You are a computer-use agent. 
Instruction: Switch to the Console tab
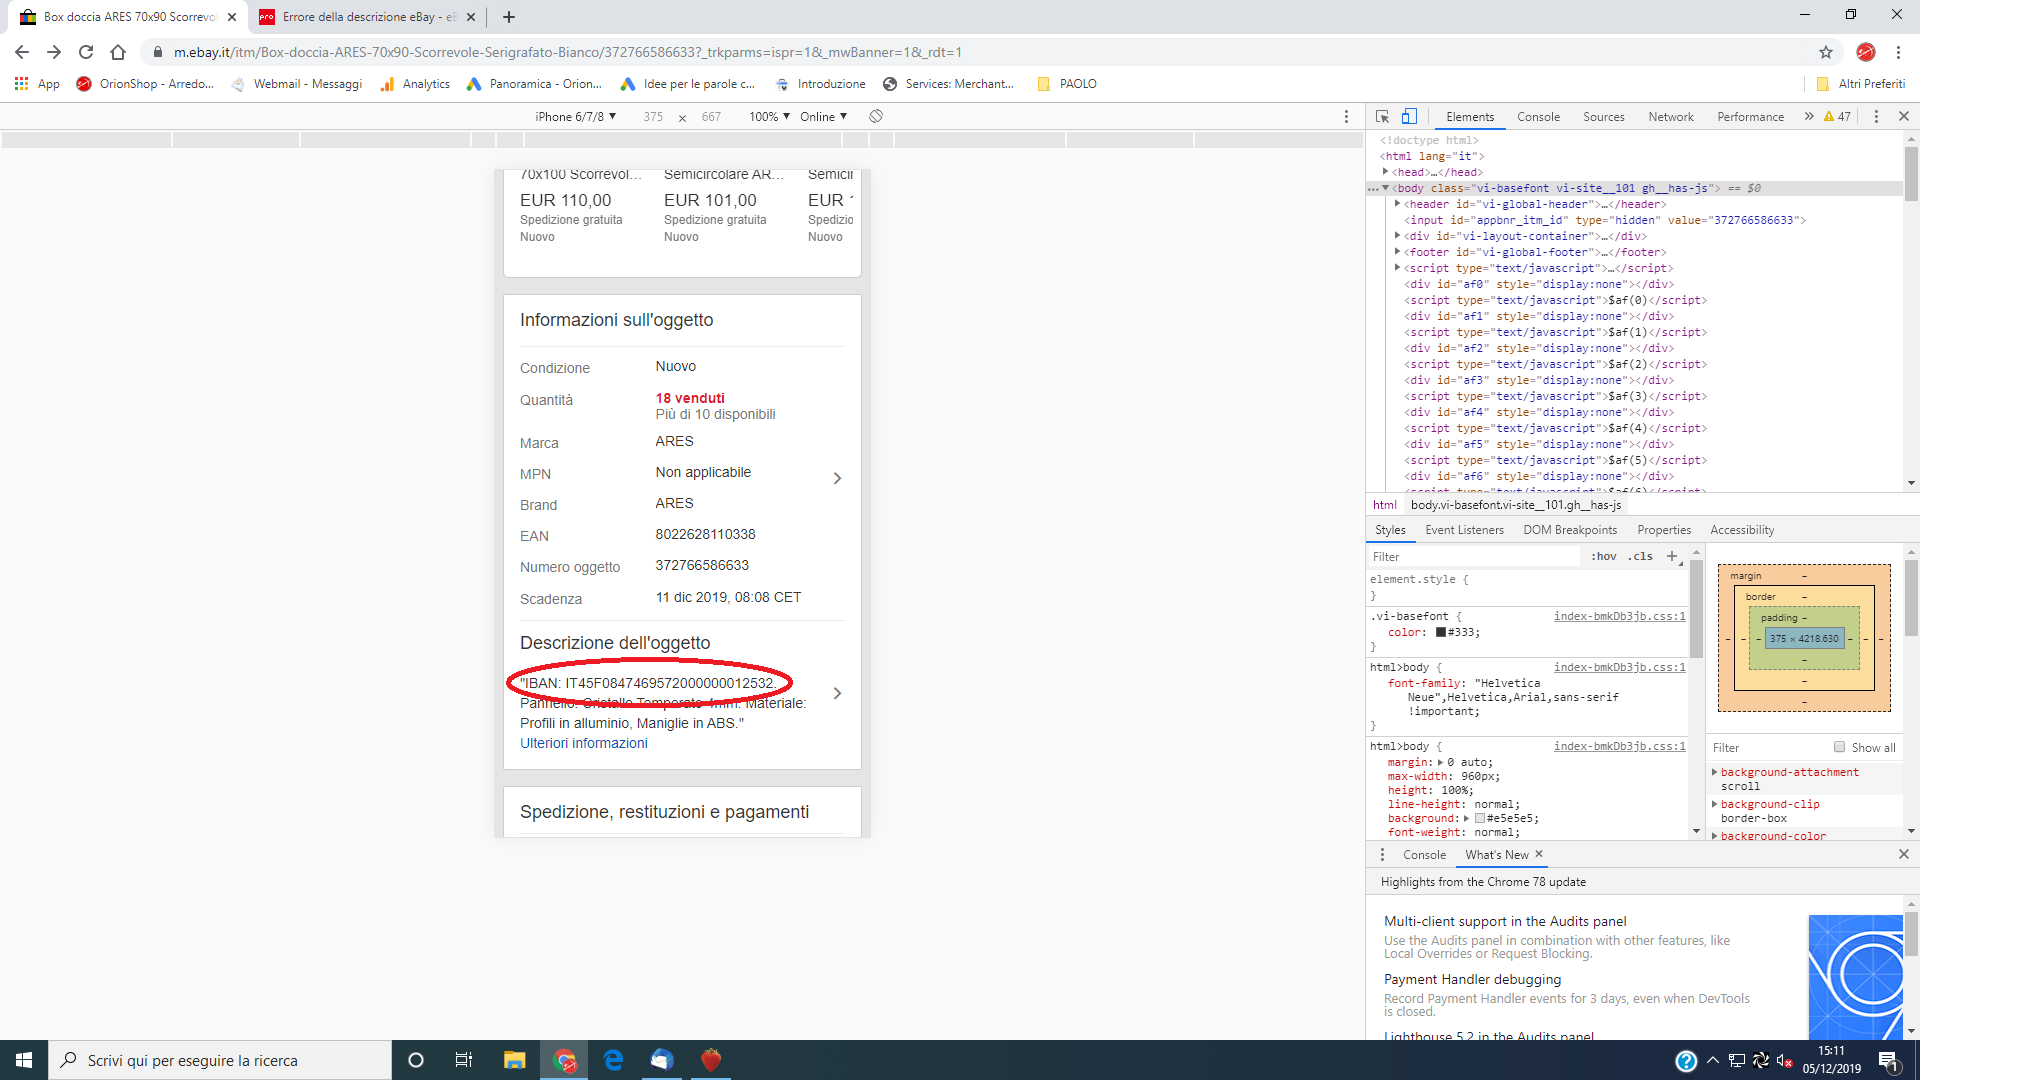coord(1538,117)
